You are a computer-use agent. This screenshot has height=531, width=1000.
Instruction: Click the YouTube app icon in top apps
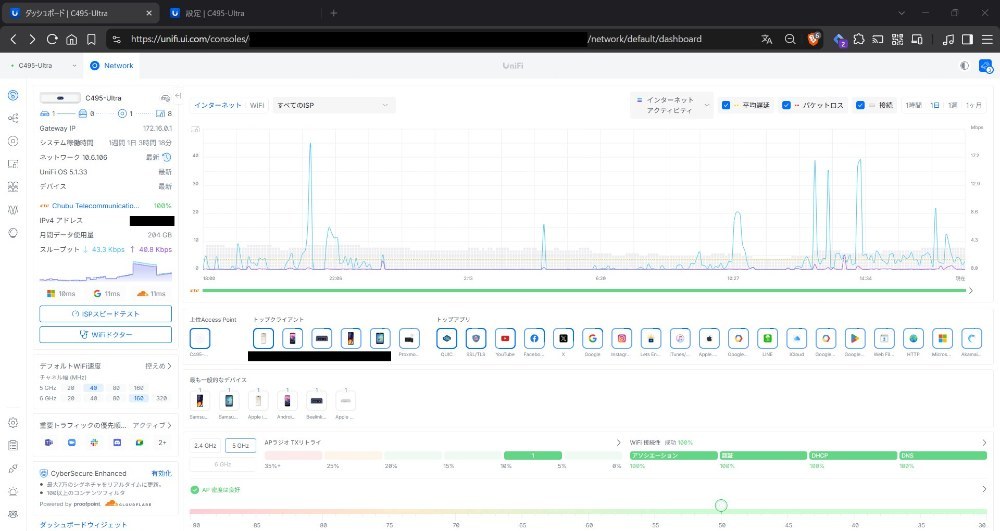[x=505, y=338]
